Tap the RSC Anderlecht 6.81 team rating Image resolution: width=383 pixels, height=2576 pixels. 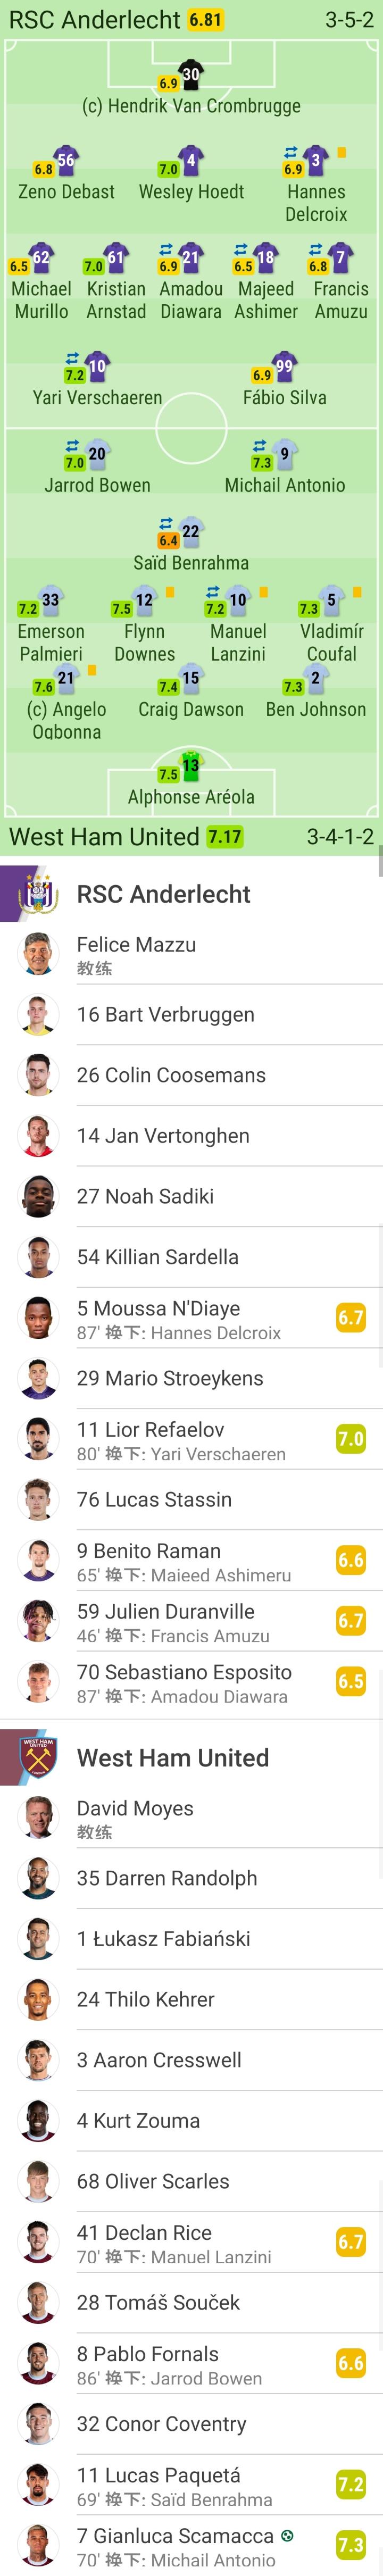(206, 20)
